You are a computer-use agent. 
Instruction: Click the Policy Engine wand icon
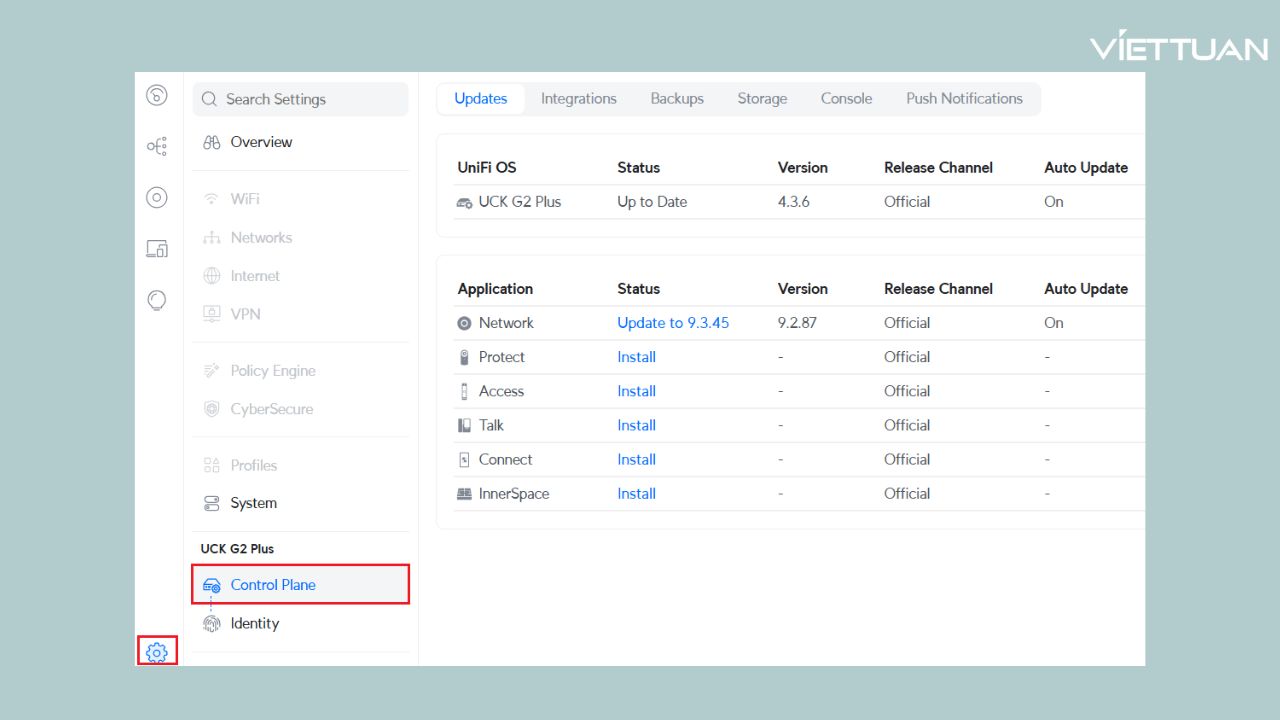211,371
